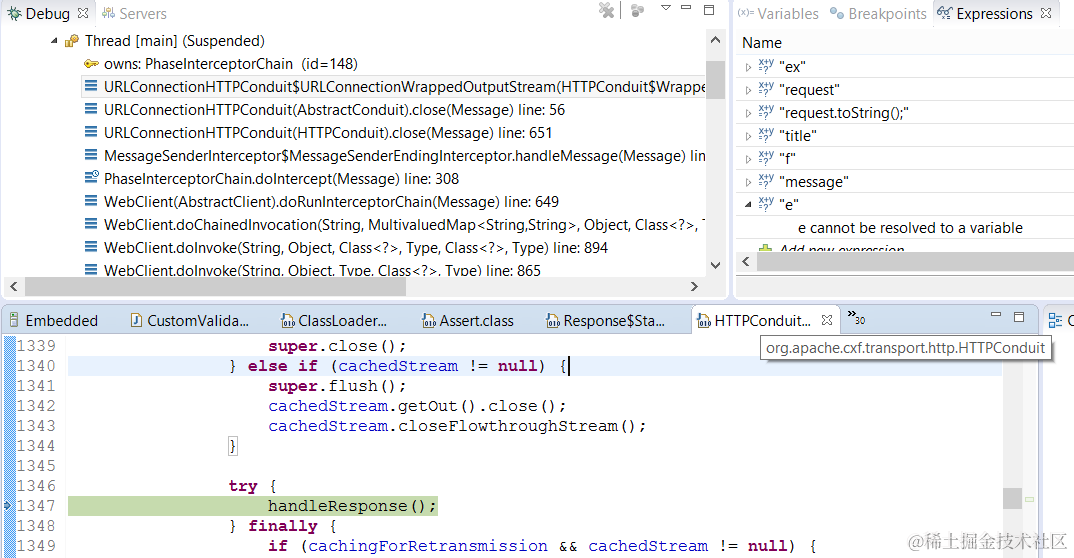
Task: Switch to the Servers tab
Action: pos(134,14)
